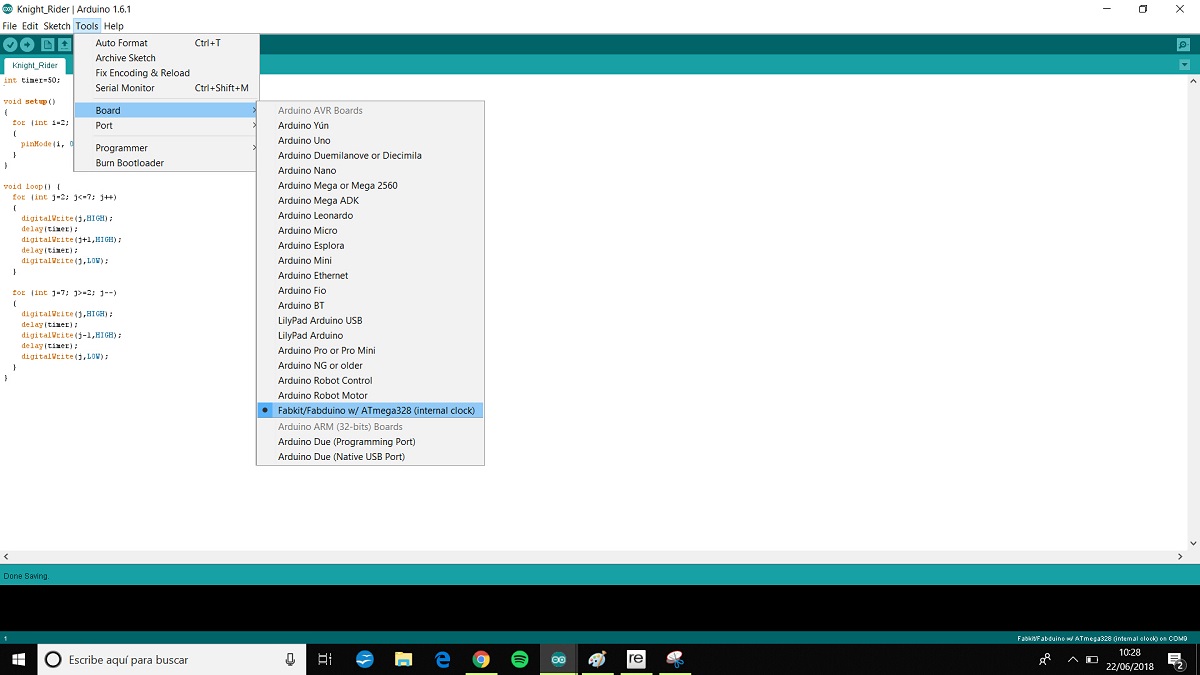The height and width of the screenshot is (675, 1200).
Task: Select Arduino Mega ADK board
Action: point(370,201)
